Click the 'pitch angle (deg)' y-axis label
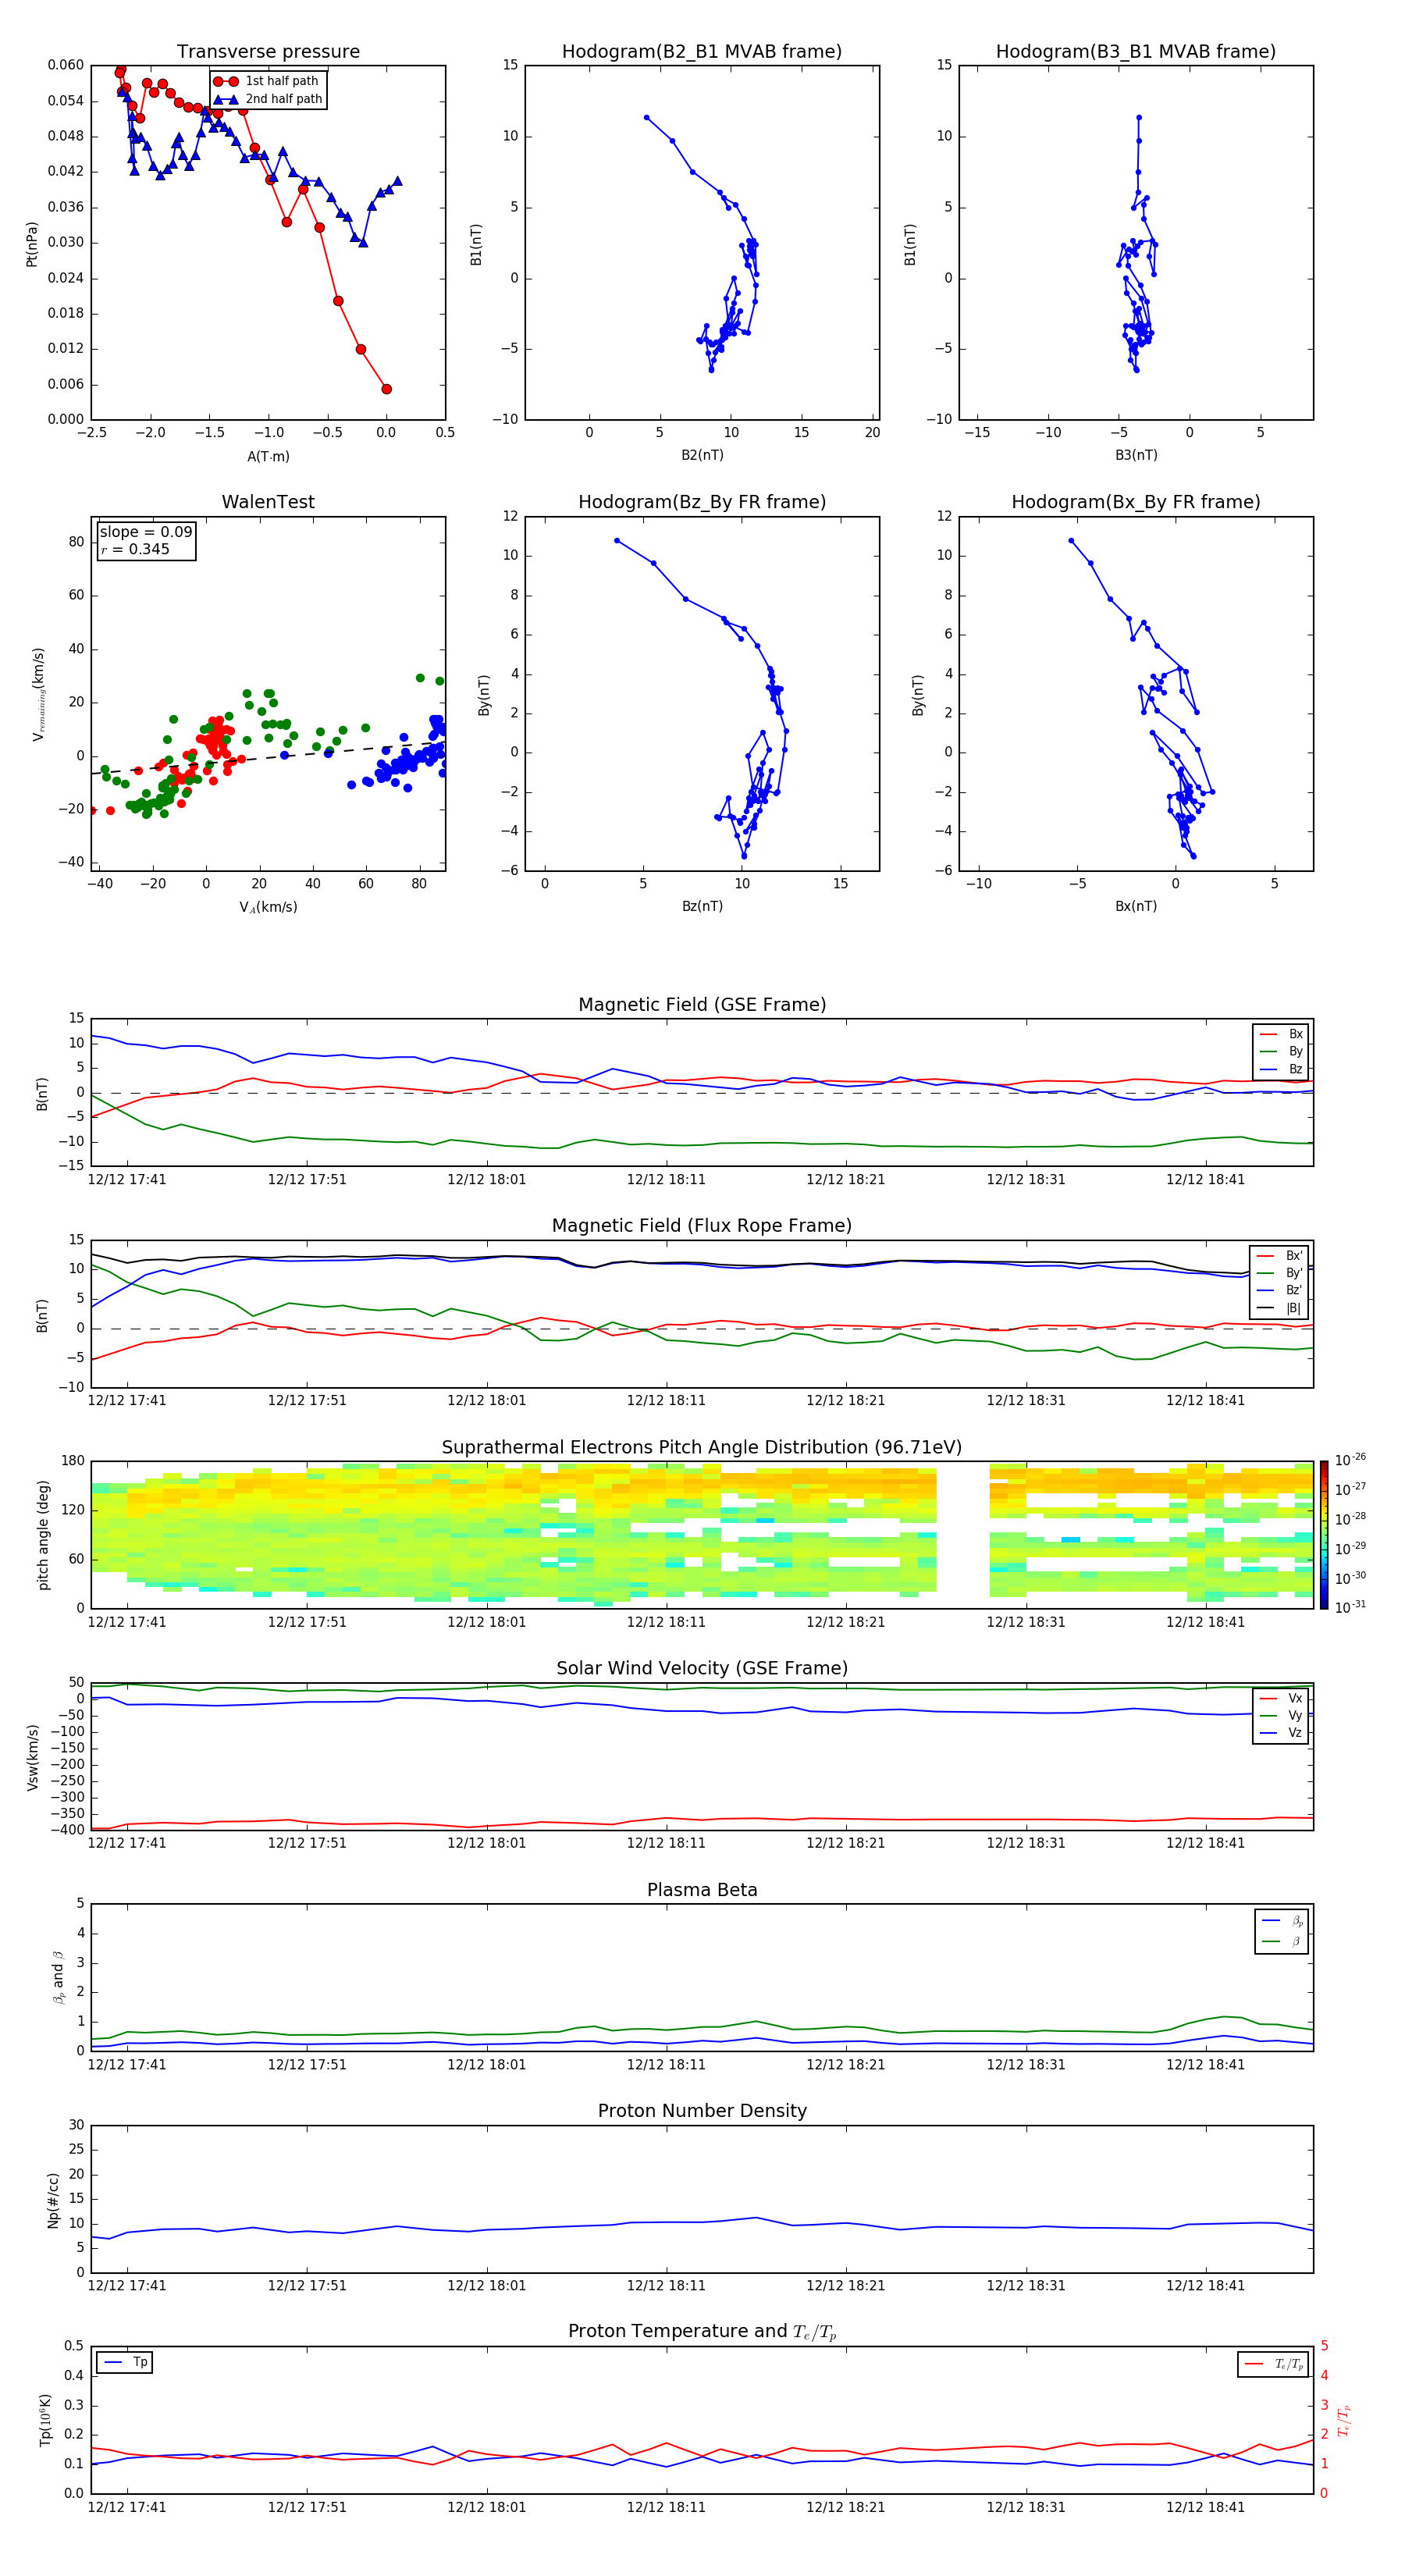Viewport: 1405px width, 2576px height. pyautogui.click(x=43, y=1535)
